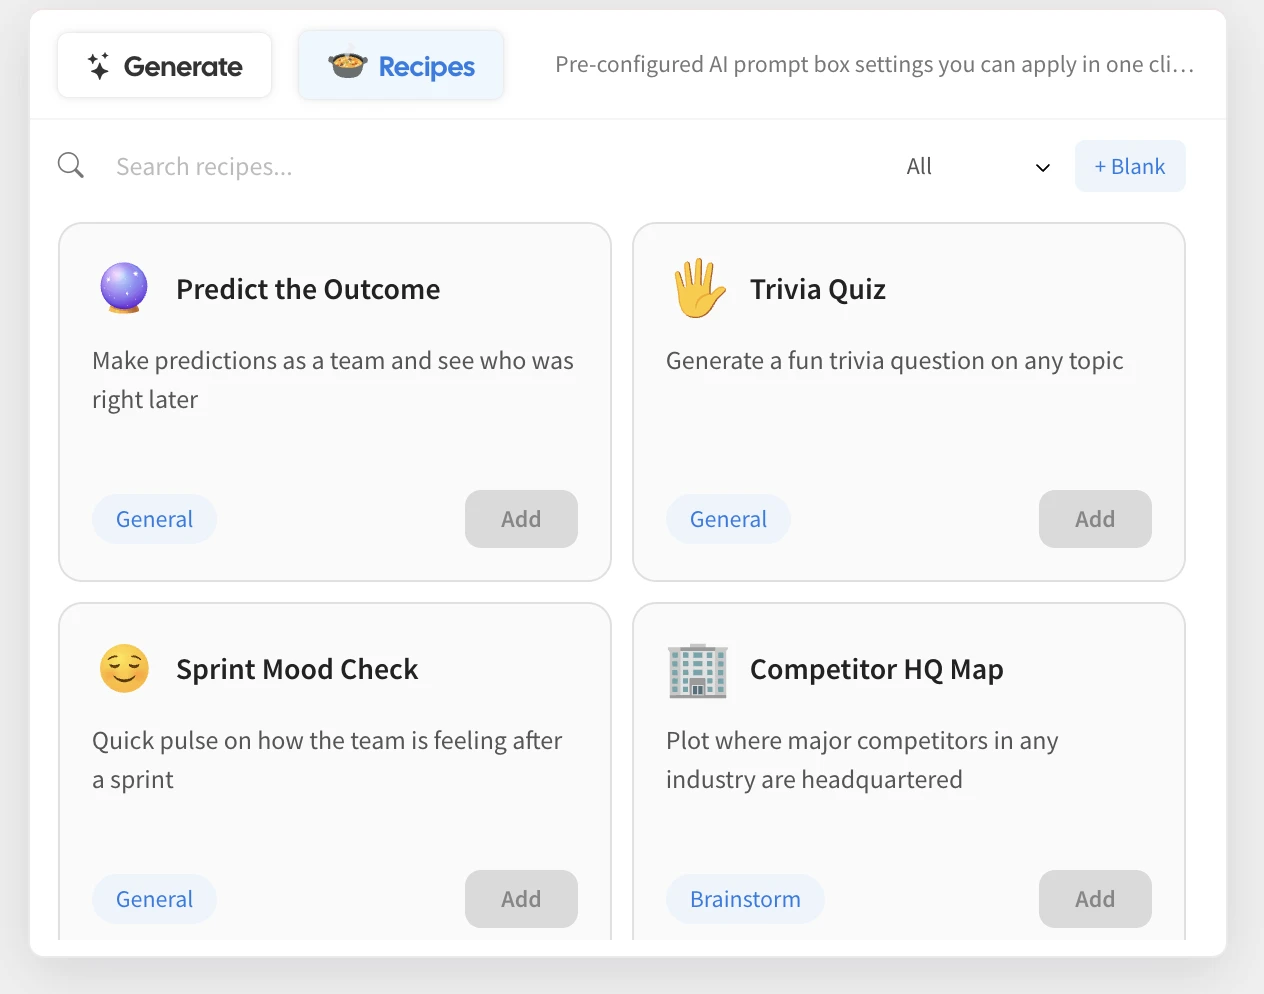The width and height of the screenshot is (1264, 994).
Task: Open the All category filter dropdown
Action: [975, 166]
